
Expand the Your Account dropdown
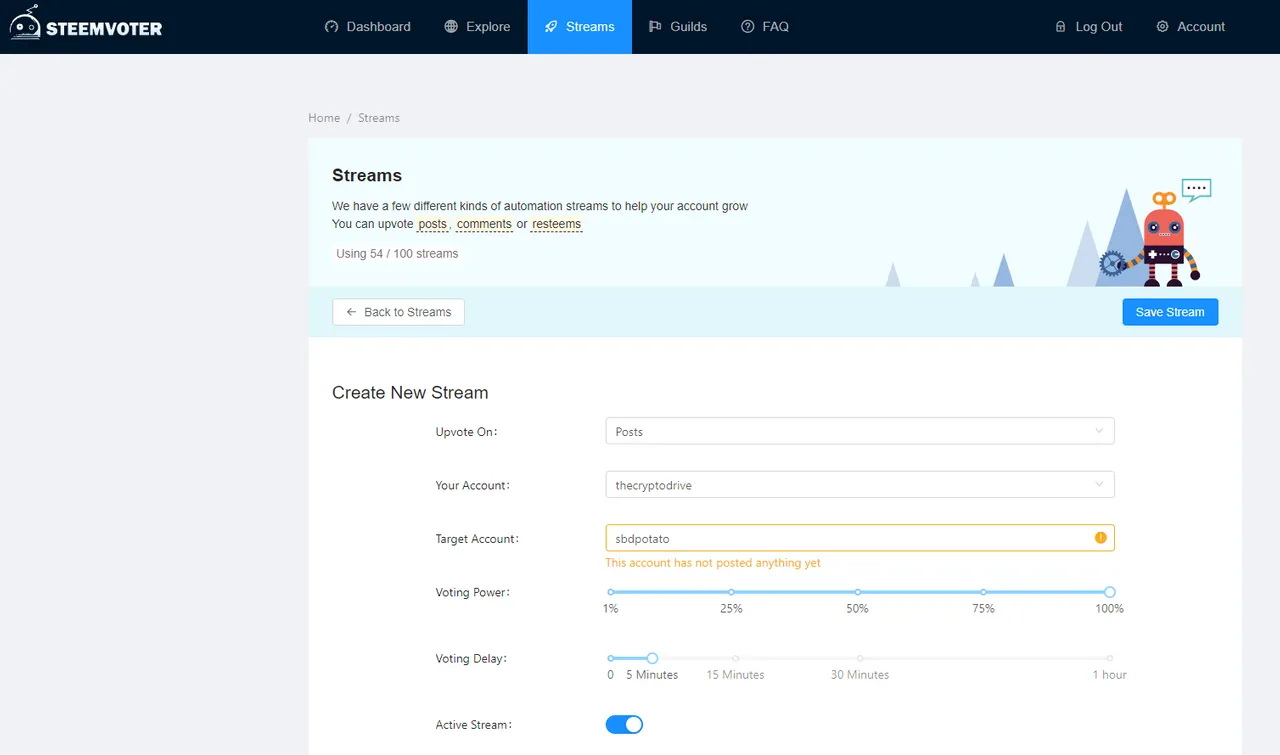pyautogui.click(x=859, y=485)
